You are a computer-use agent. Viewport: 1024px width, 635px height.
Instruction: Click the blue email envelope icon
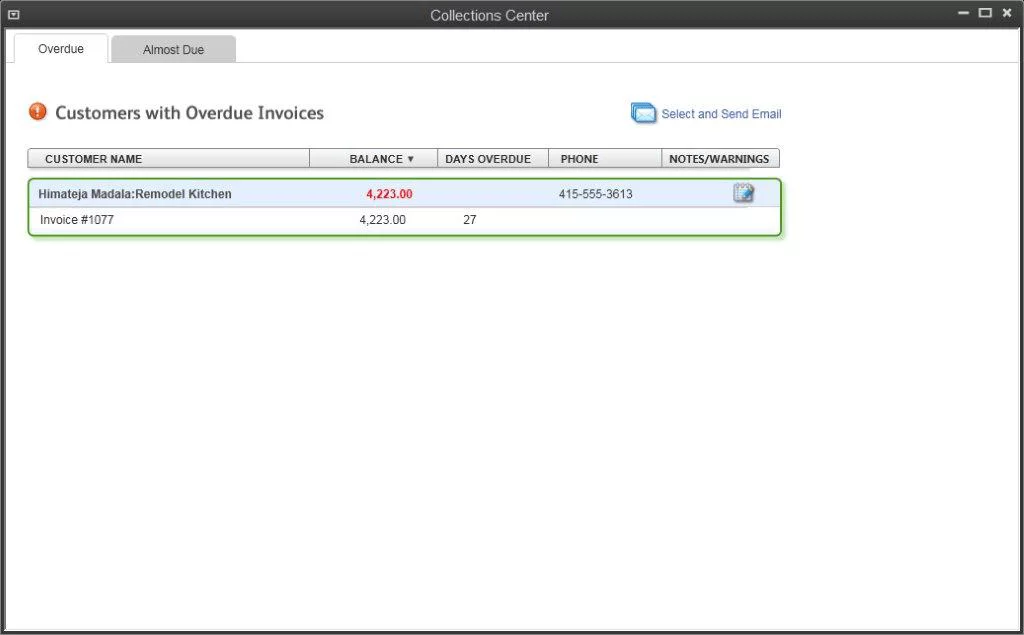click(x=644, y=113)
